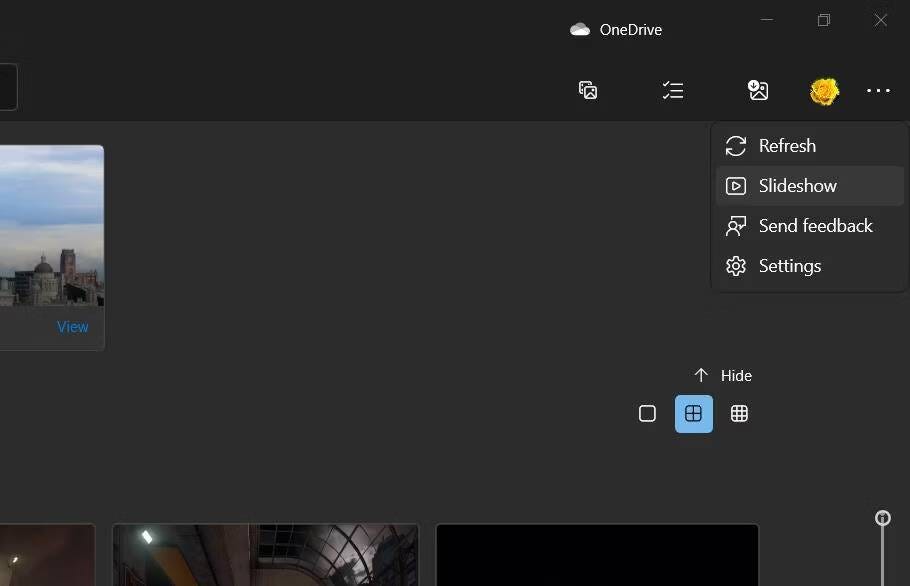Click the View link on the photo card

click(72, 327)
